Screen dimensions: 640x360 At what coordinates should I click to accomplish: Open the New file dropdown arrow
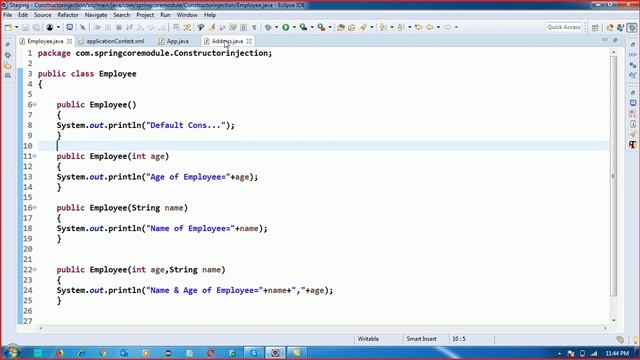[x=17, y=27]
